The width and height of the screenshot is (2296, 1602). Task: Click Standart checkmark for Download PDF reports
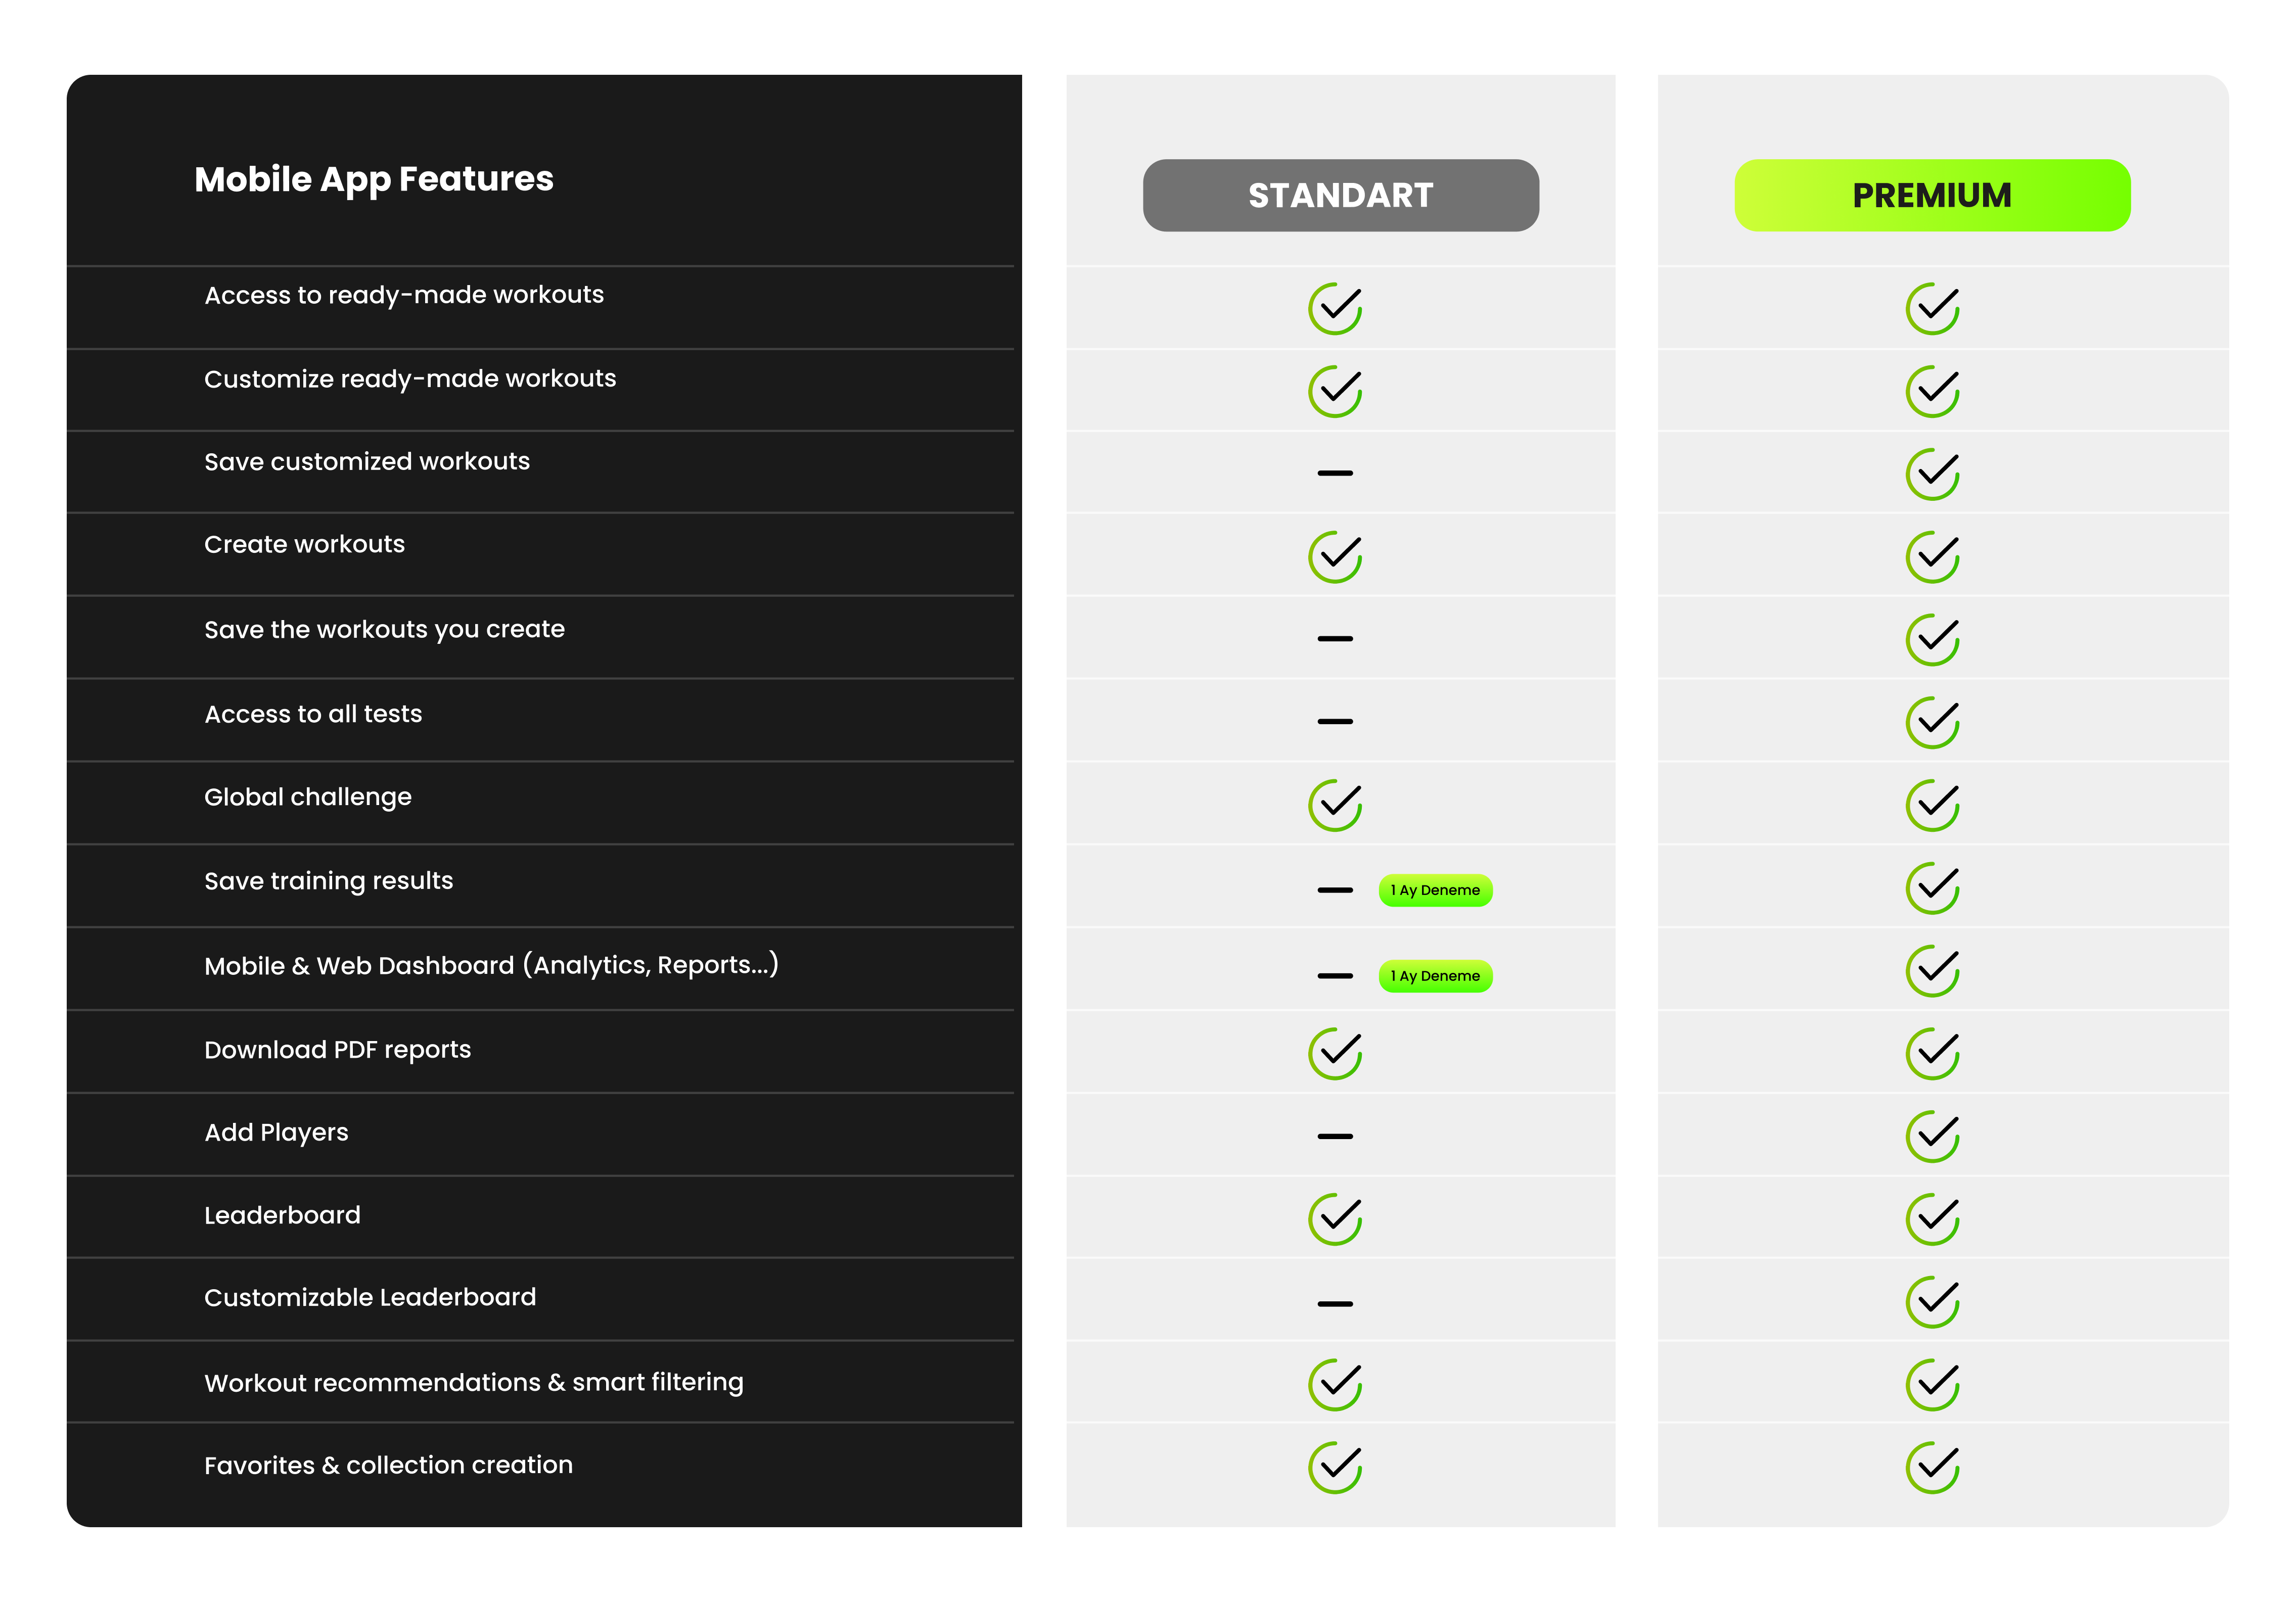pyautogui.click(x=1335, y=1054)
